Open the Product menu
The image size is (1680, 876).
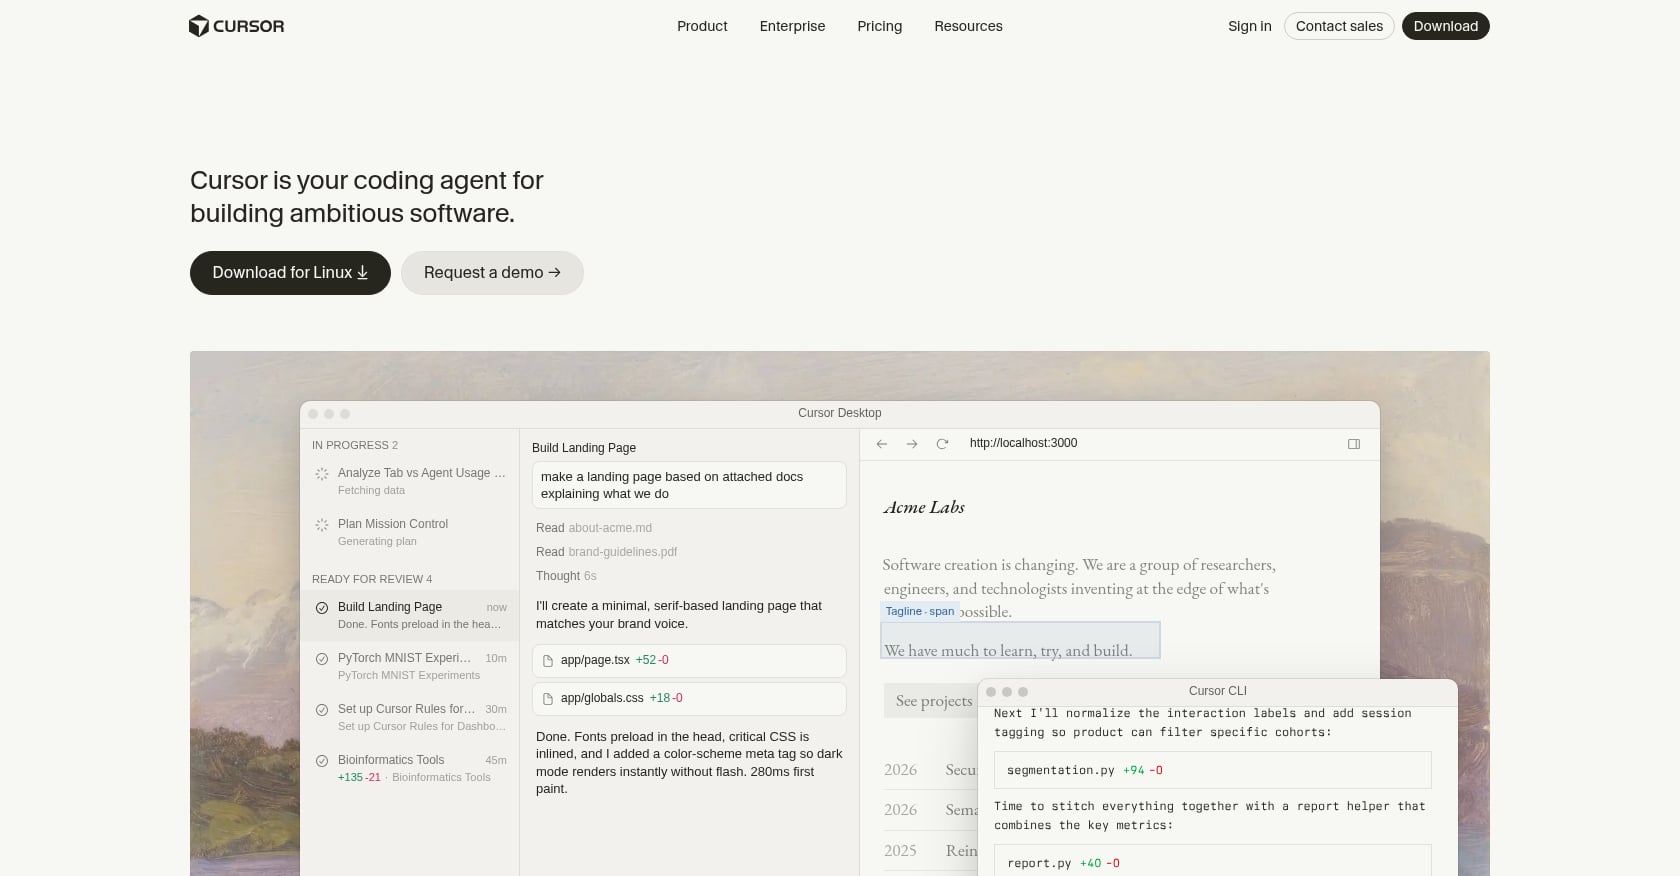point(702,26)
